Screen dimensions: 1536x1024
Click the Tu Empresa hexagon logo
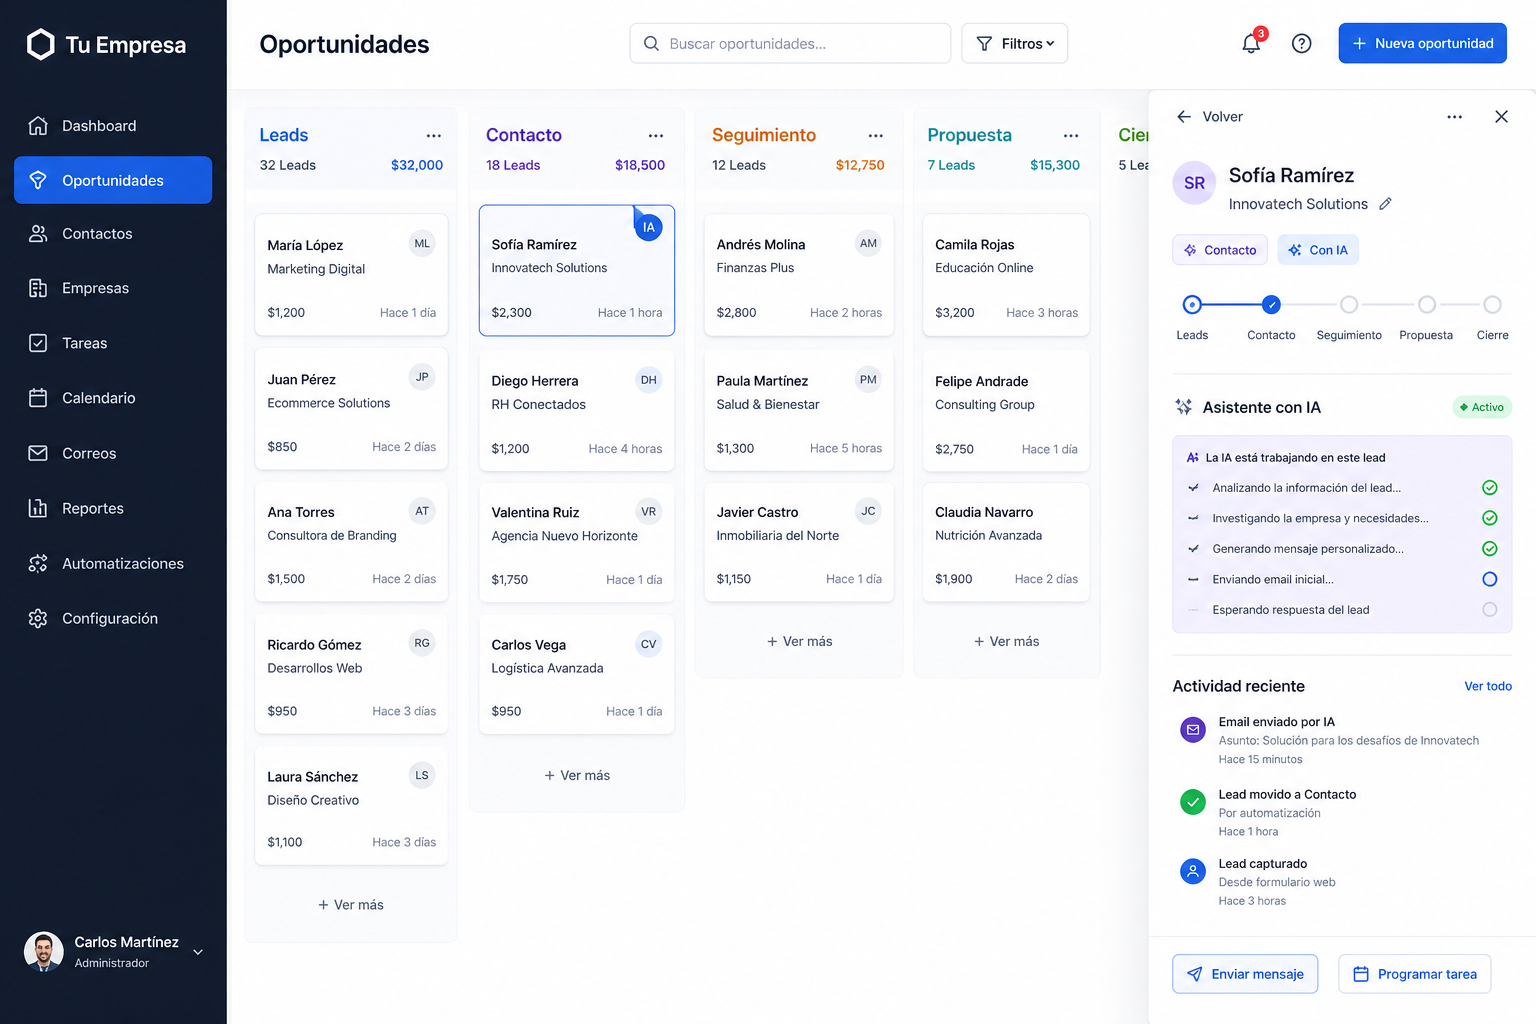pyautogui.click(x=41, y=44)
